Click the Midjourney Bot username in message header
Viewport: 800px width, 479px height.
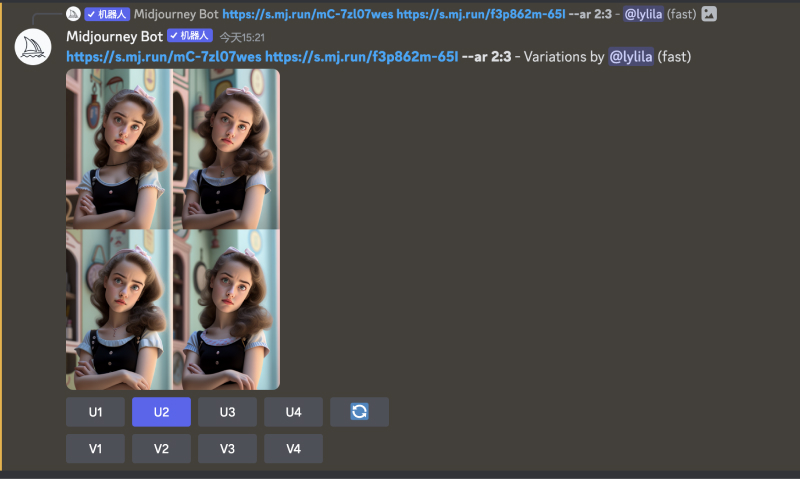coord(114,36)
